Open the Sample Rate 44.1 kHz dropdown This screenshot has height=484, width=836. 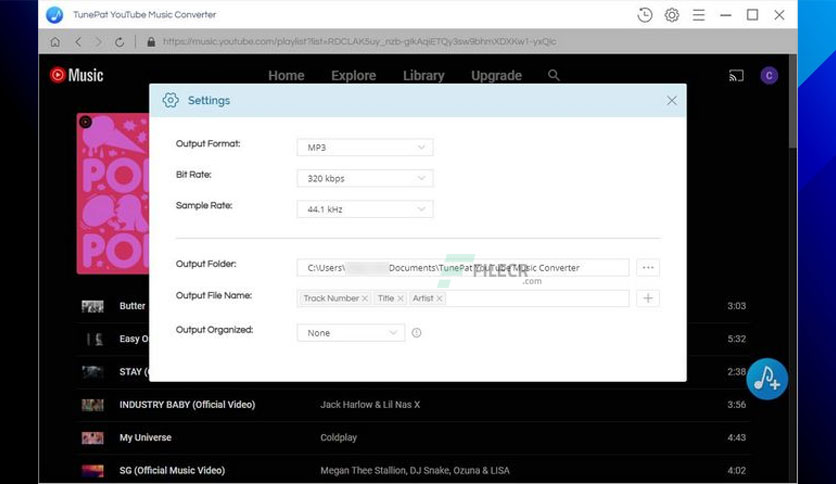pyautogui.click(x=365, y=209)
